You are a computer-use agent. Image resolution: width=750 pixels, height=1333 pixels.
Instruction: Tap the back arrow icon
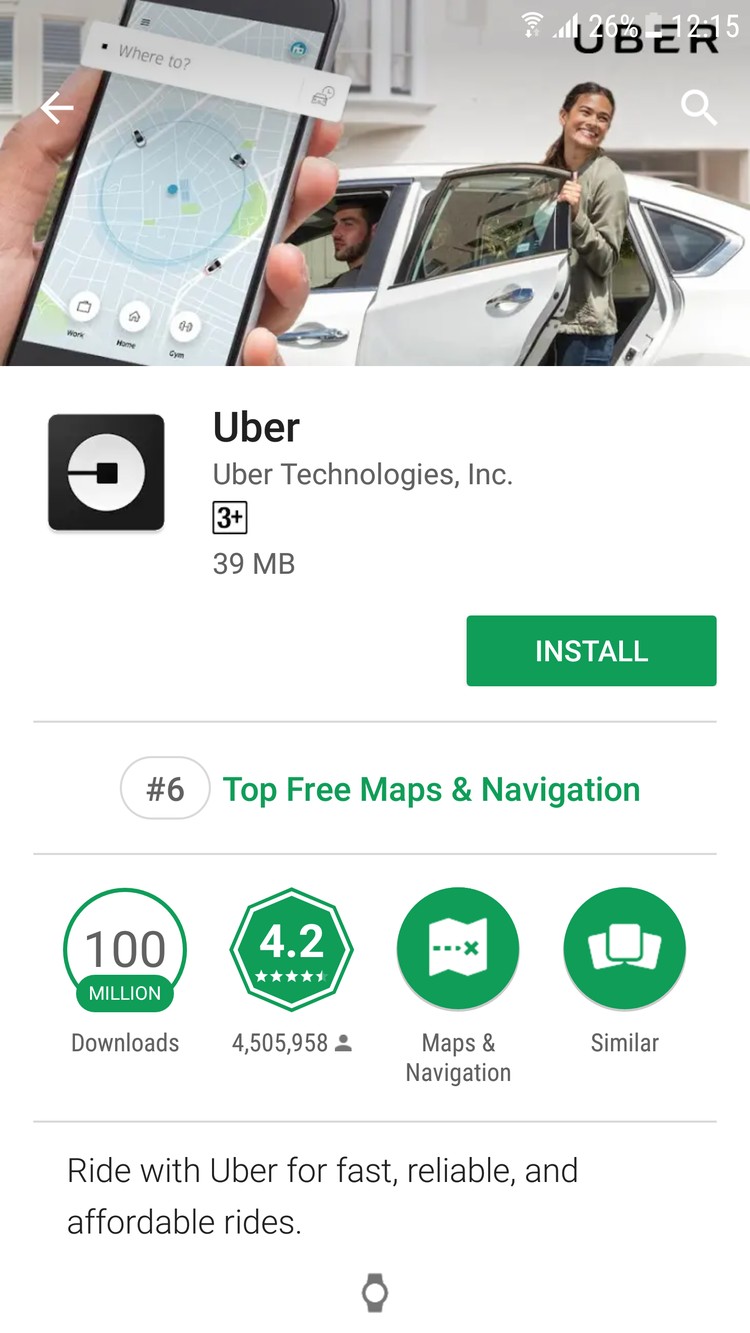click(57, 108)
